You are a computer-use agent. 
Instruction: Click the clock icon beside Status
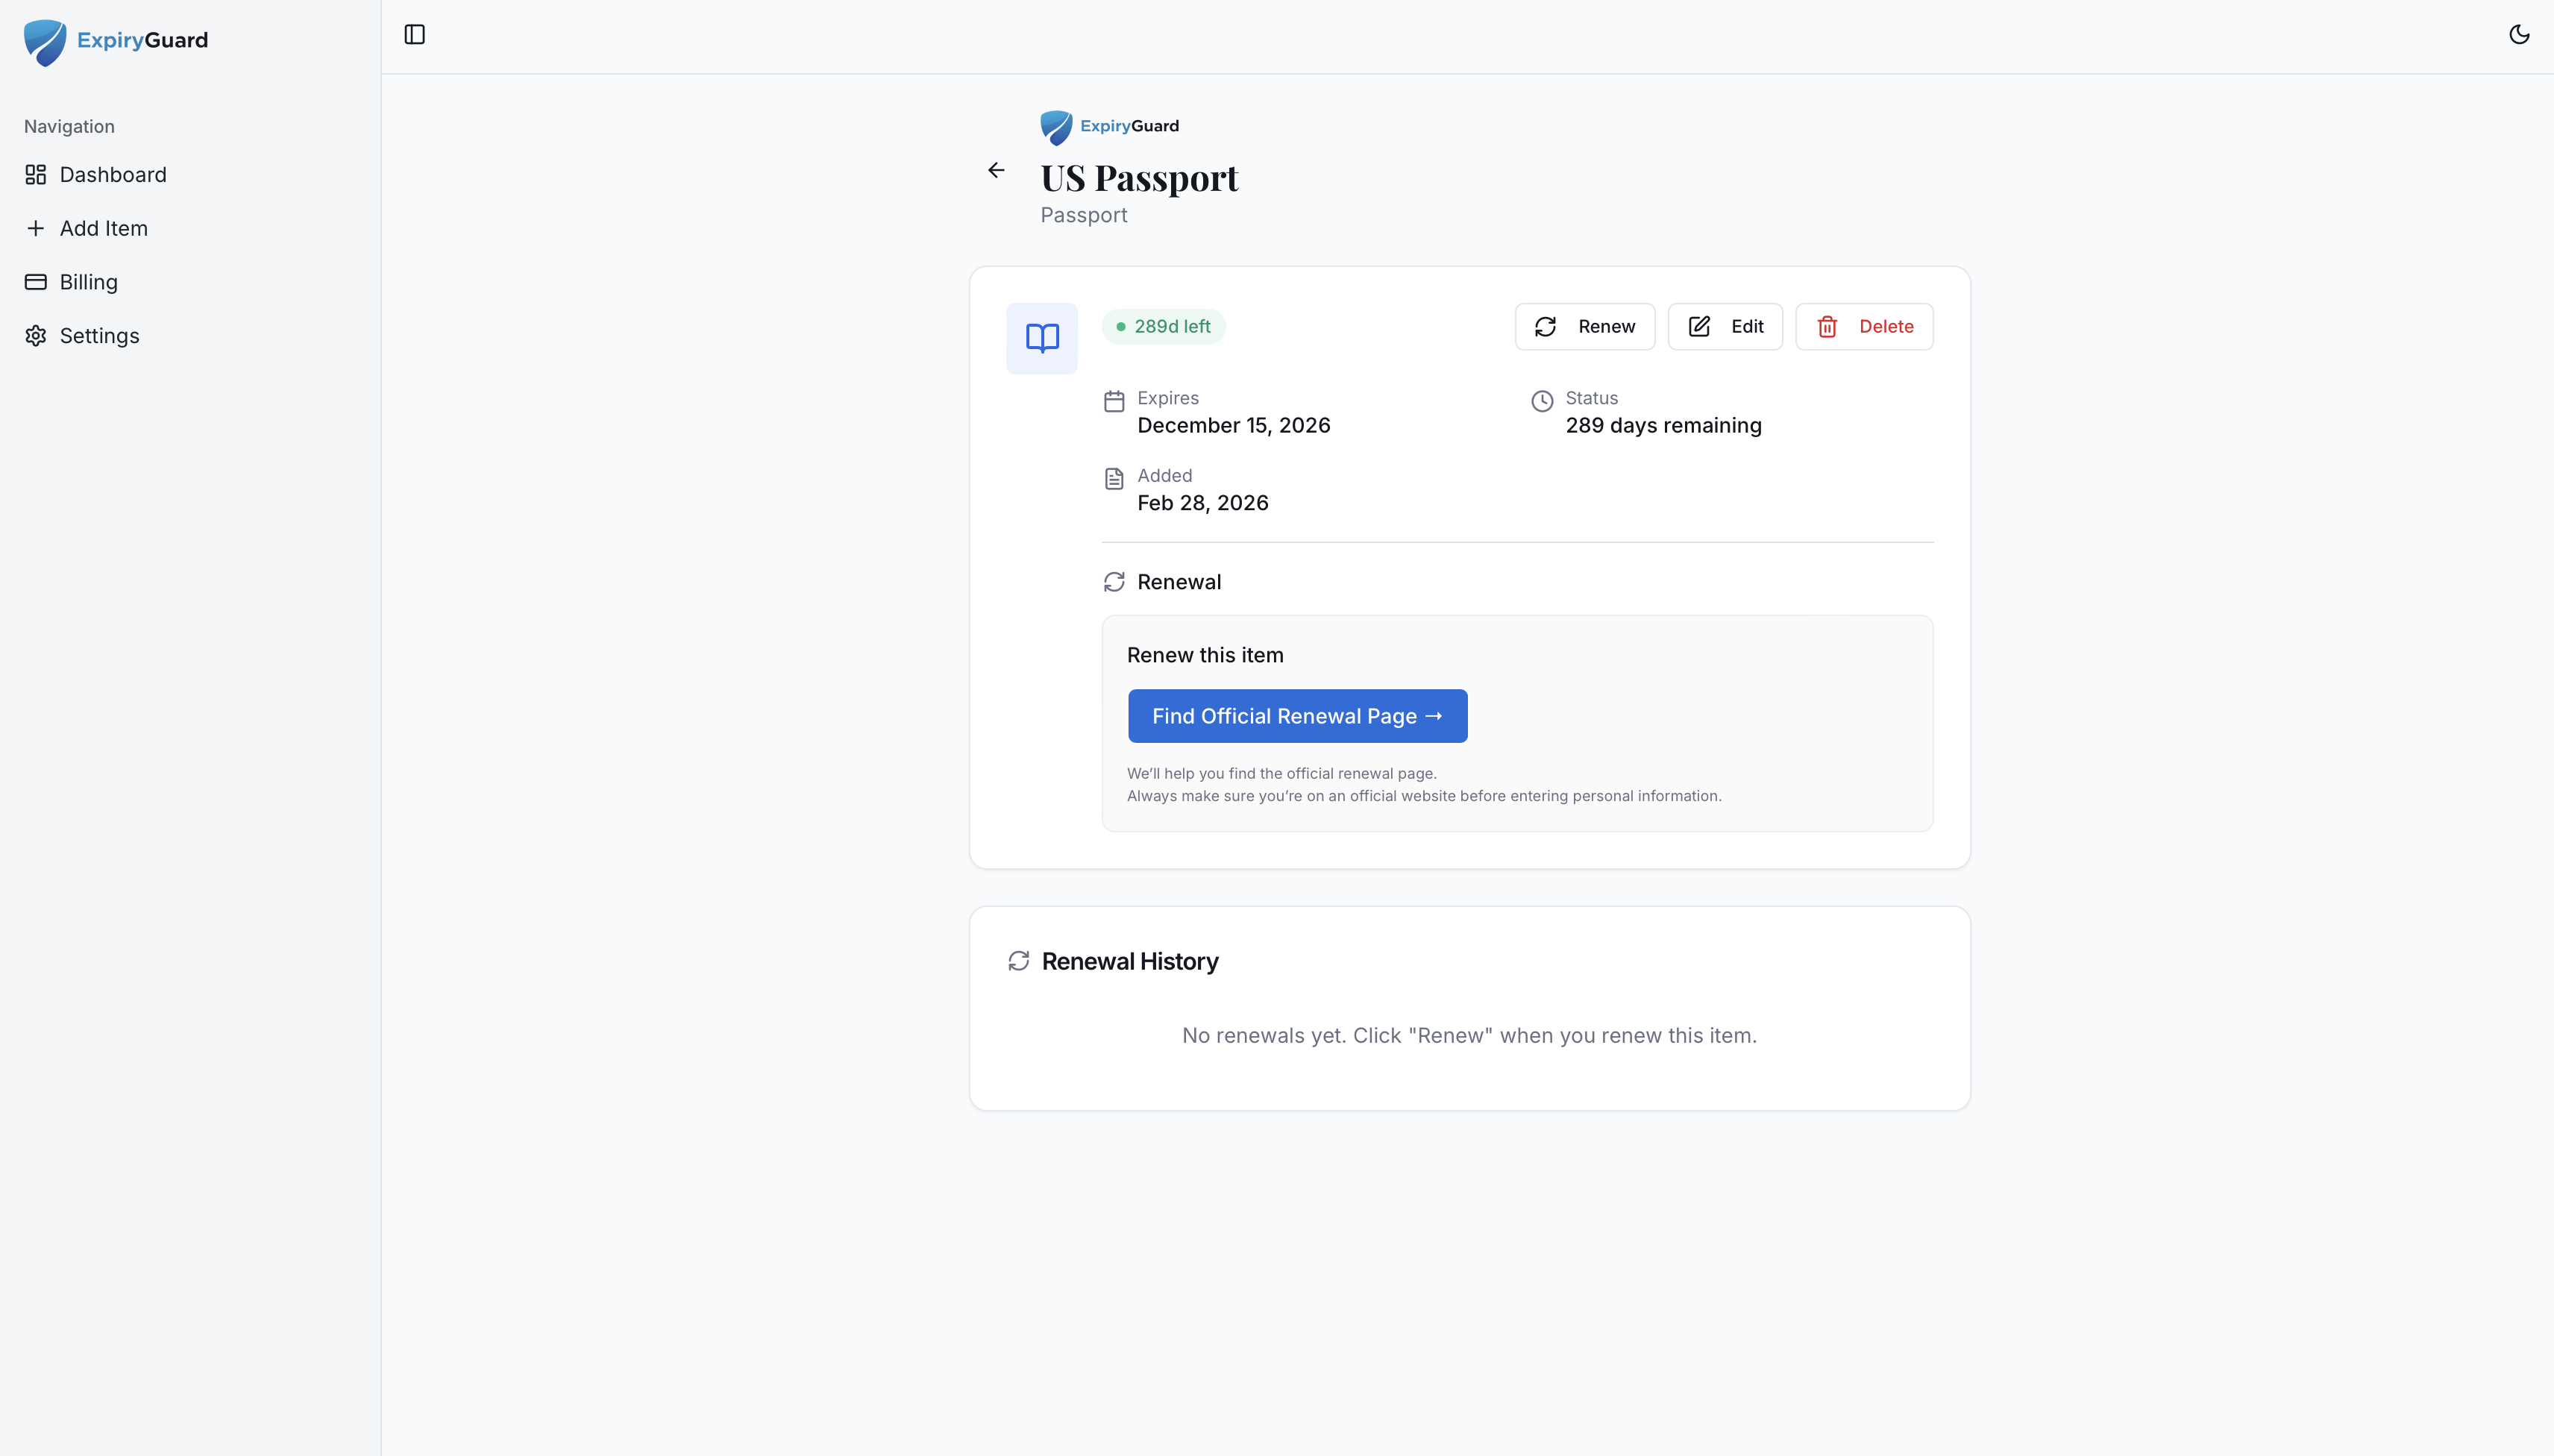(x=1541, y=400)
